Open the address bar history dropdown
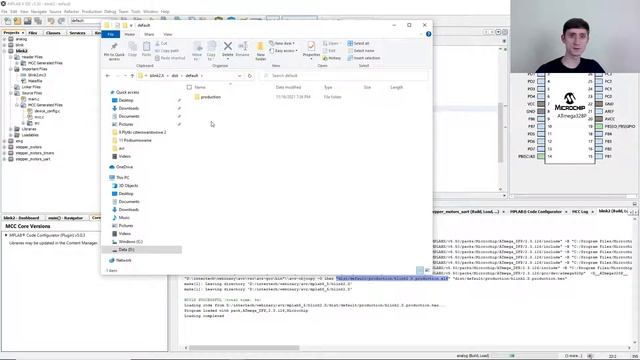This screenshot has height=360, width=640. pos(240,76)
